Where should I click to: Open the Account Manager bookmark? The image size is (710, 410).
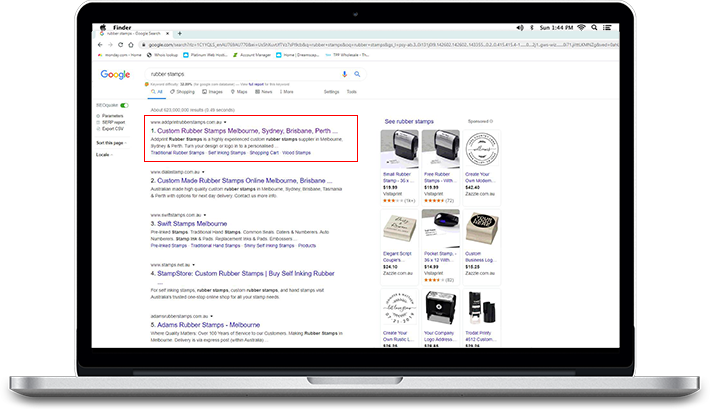pos(251,55)
